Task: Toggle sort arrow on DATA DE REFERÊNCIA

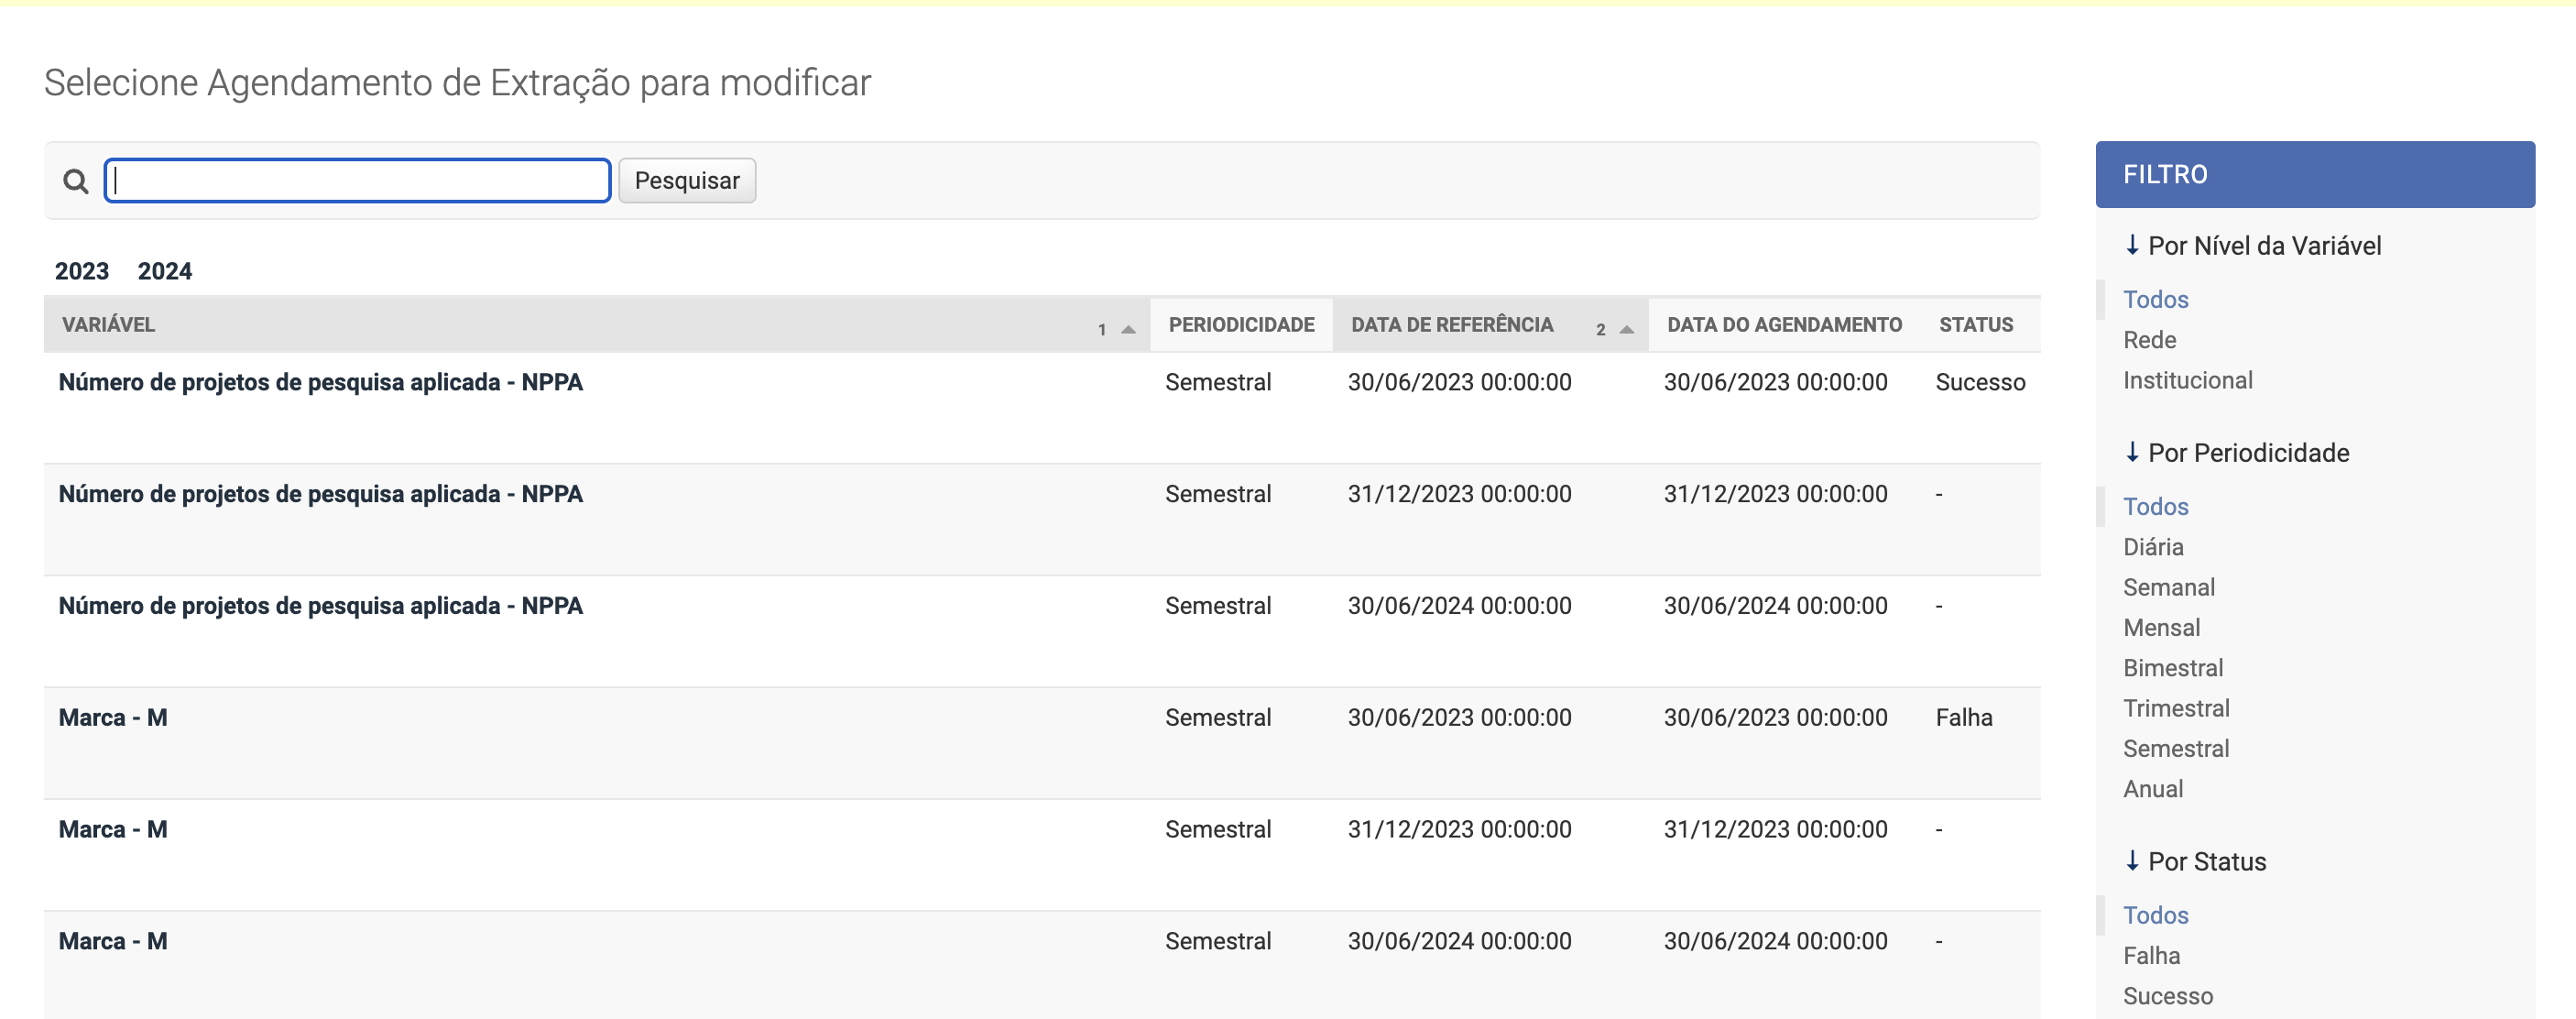Action: [x=1627, y=329]
